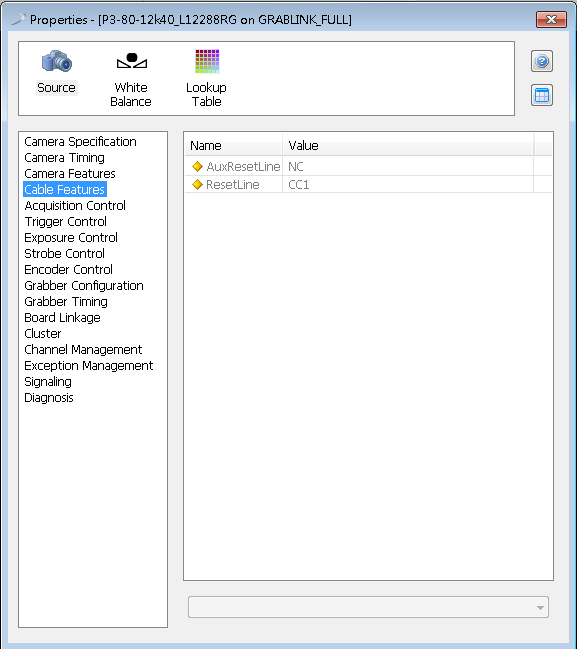Select Cable Features category
This screenshot has height=649, width=577.
(65, 189)
